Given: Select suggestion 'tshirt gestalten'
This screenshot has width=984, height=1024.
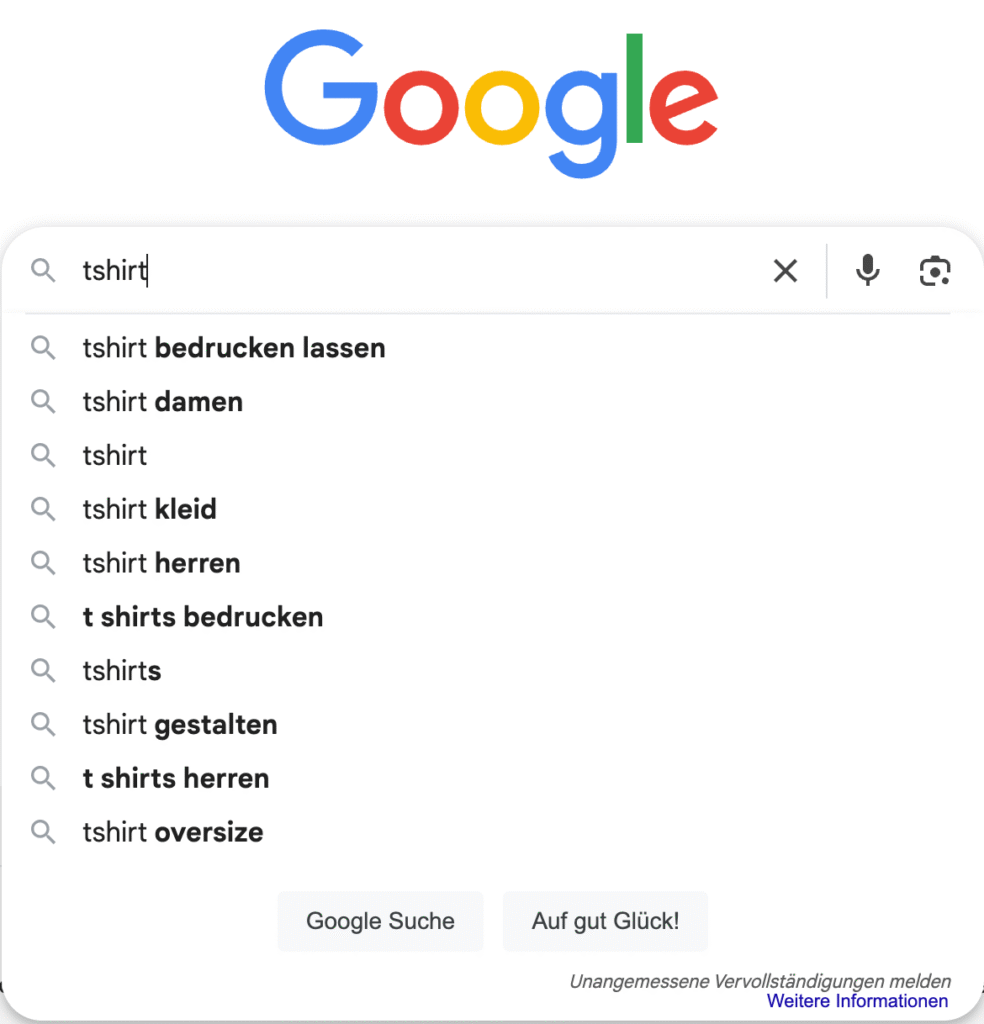Looking at the screenshot, I should click(x=180, y=724).
